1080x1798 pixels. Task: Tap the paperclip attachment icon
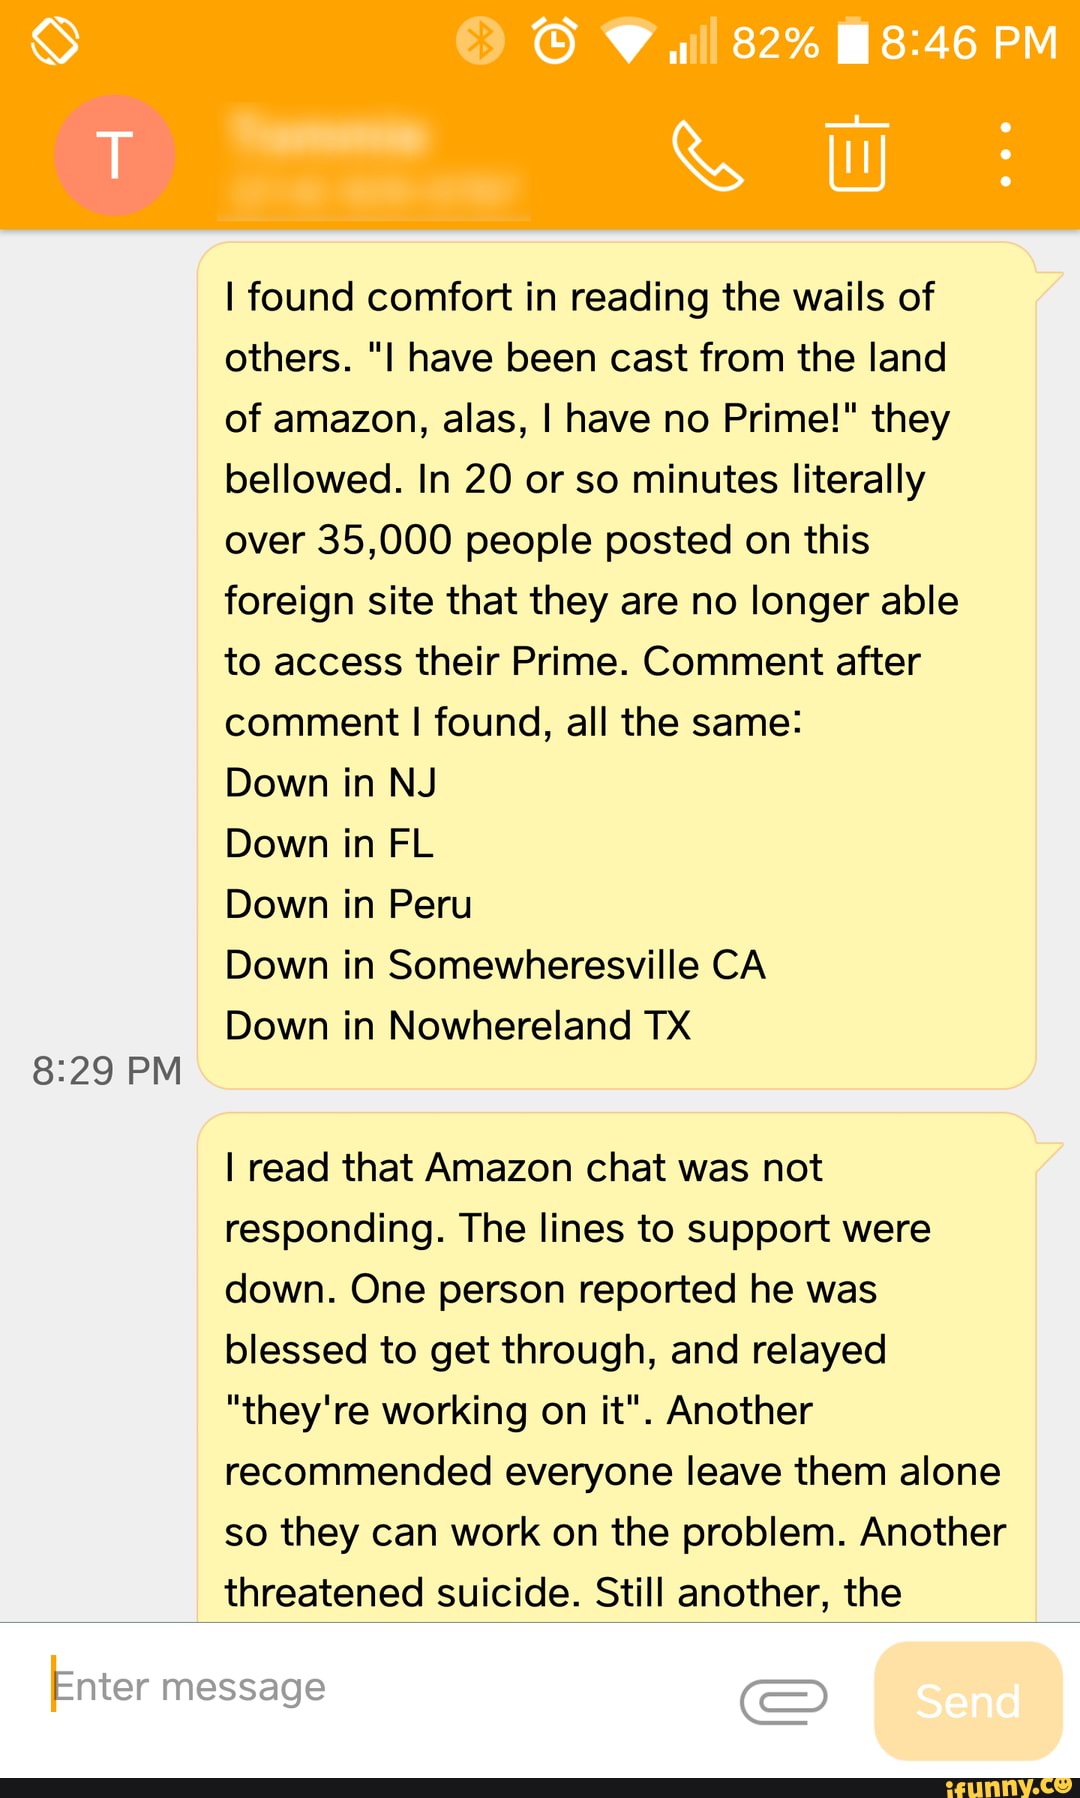pos(783,1701)
